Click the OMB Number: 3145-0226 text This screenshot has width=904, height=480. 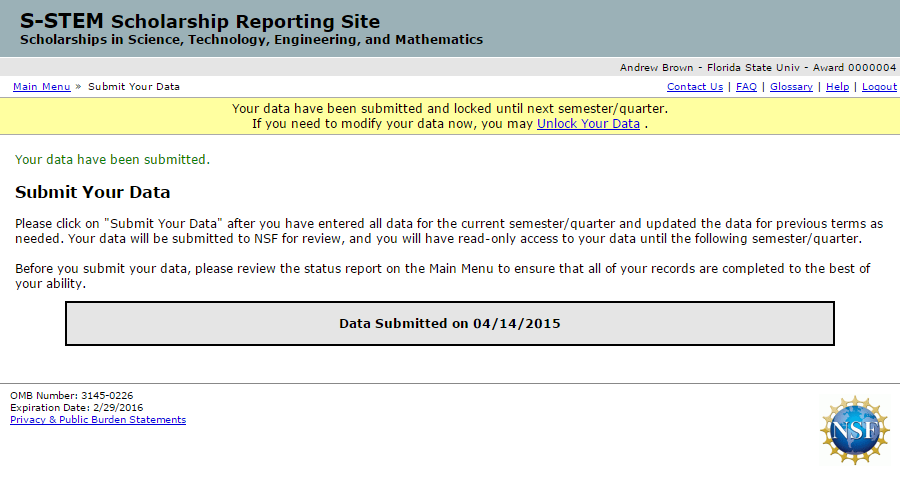[71, 395]
